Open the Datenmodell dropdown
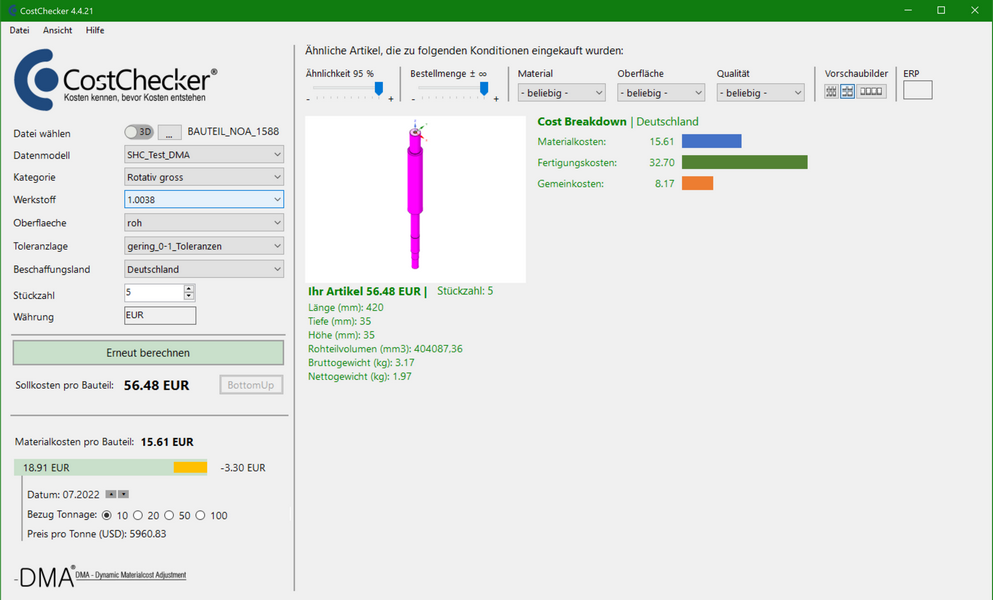 pos(204,155)
